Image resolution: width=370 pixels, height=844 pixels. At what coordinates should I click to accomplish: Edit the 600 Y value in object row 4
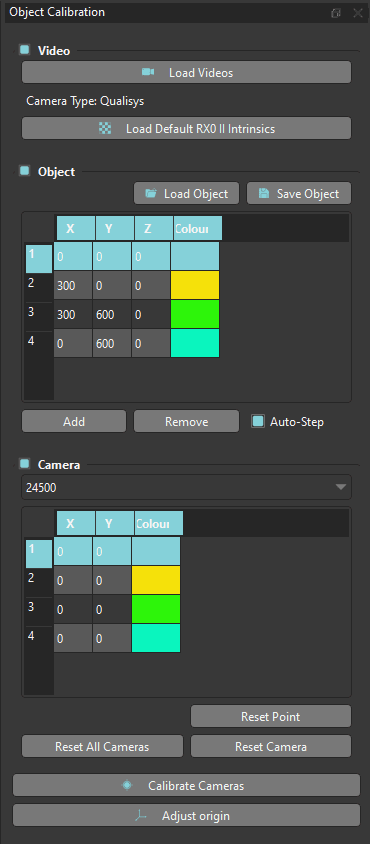(x=112, y=343)
